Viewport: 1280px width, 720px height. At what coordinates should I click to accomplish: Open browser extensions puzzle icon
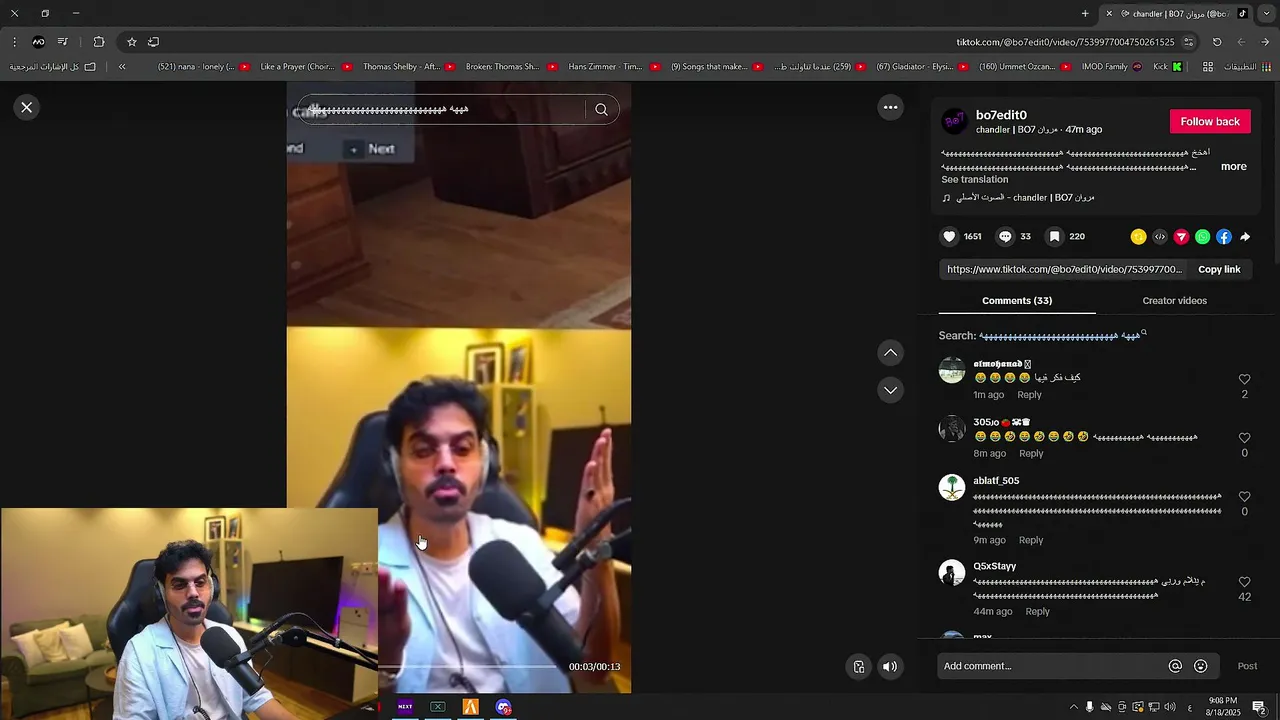pos(98,42)
